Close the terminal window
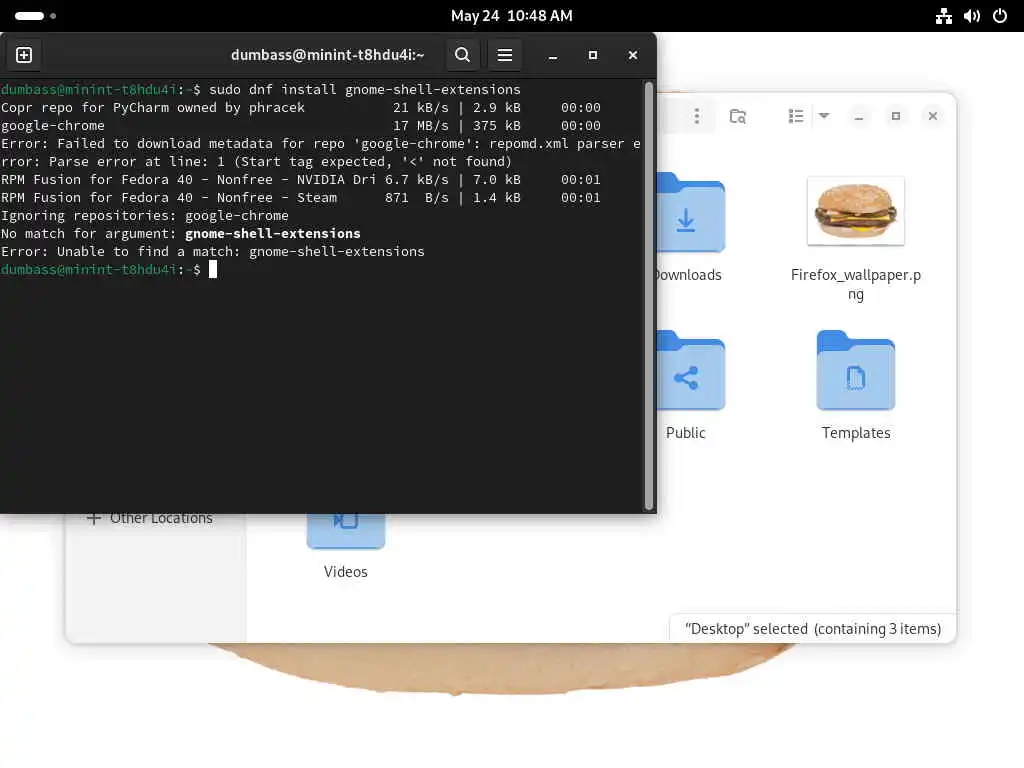 tap(632, 56)
